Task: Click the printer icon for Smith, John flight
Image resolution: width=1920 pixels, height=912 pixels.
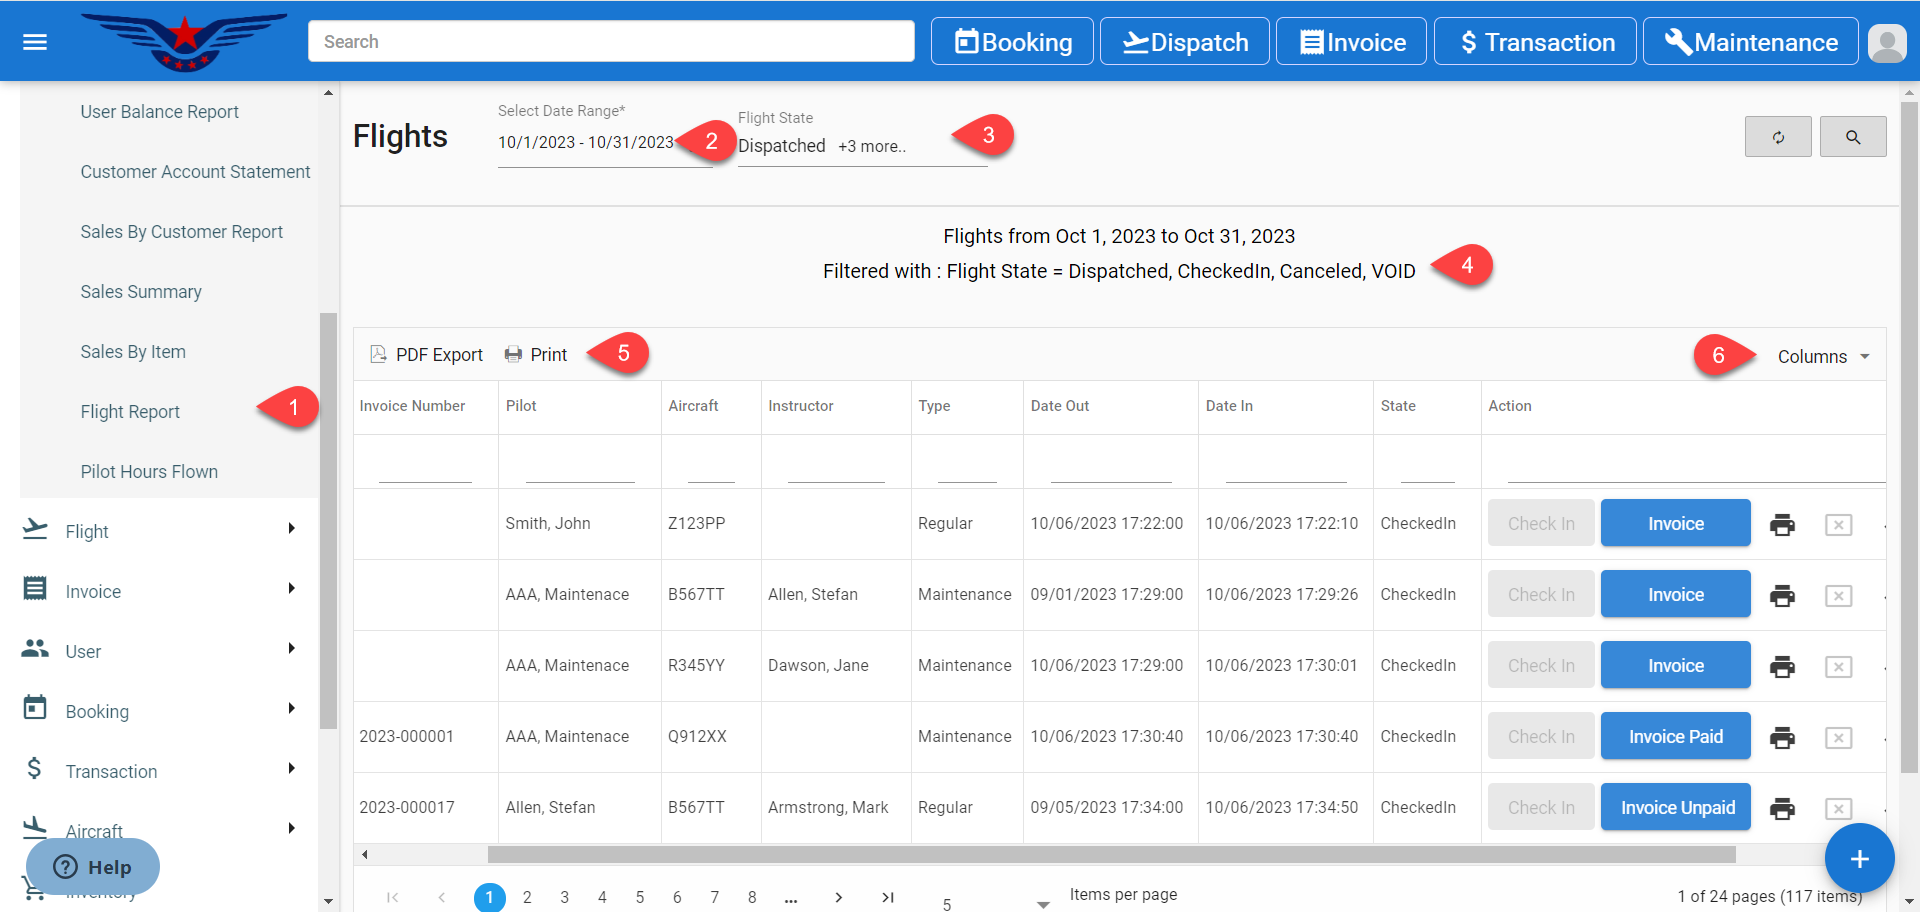Action: (1781, 525)
